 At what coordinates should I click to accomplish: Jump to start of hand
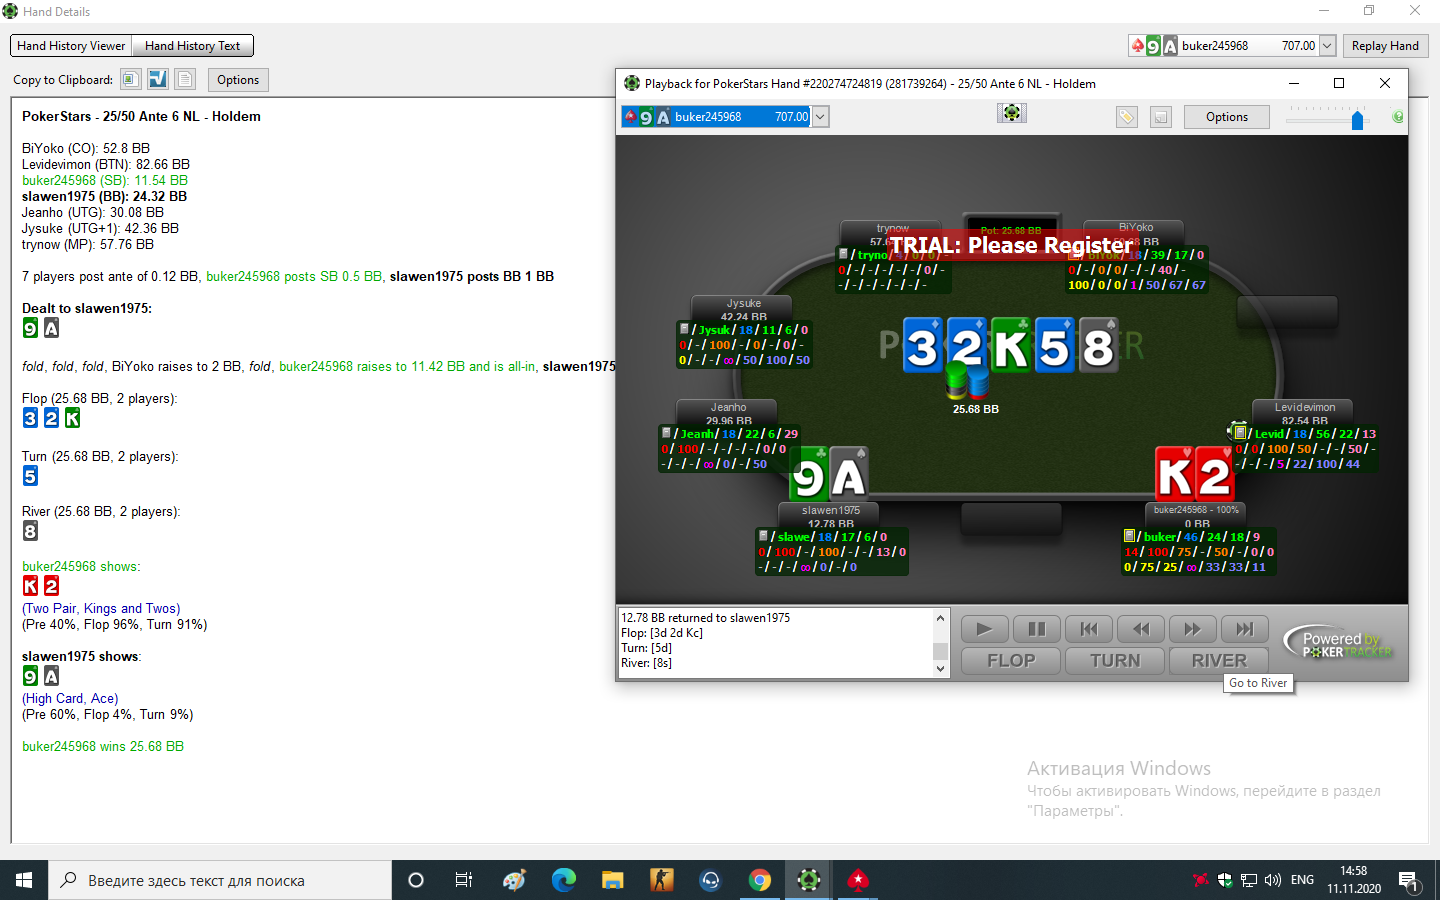coord(1089,629)
